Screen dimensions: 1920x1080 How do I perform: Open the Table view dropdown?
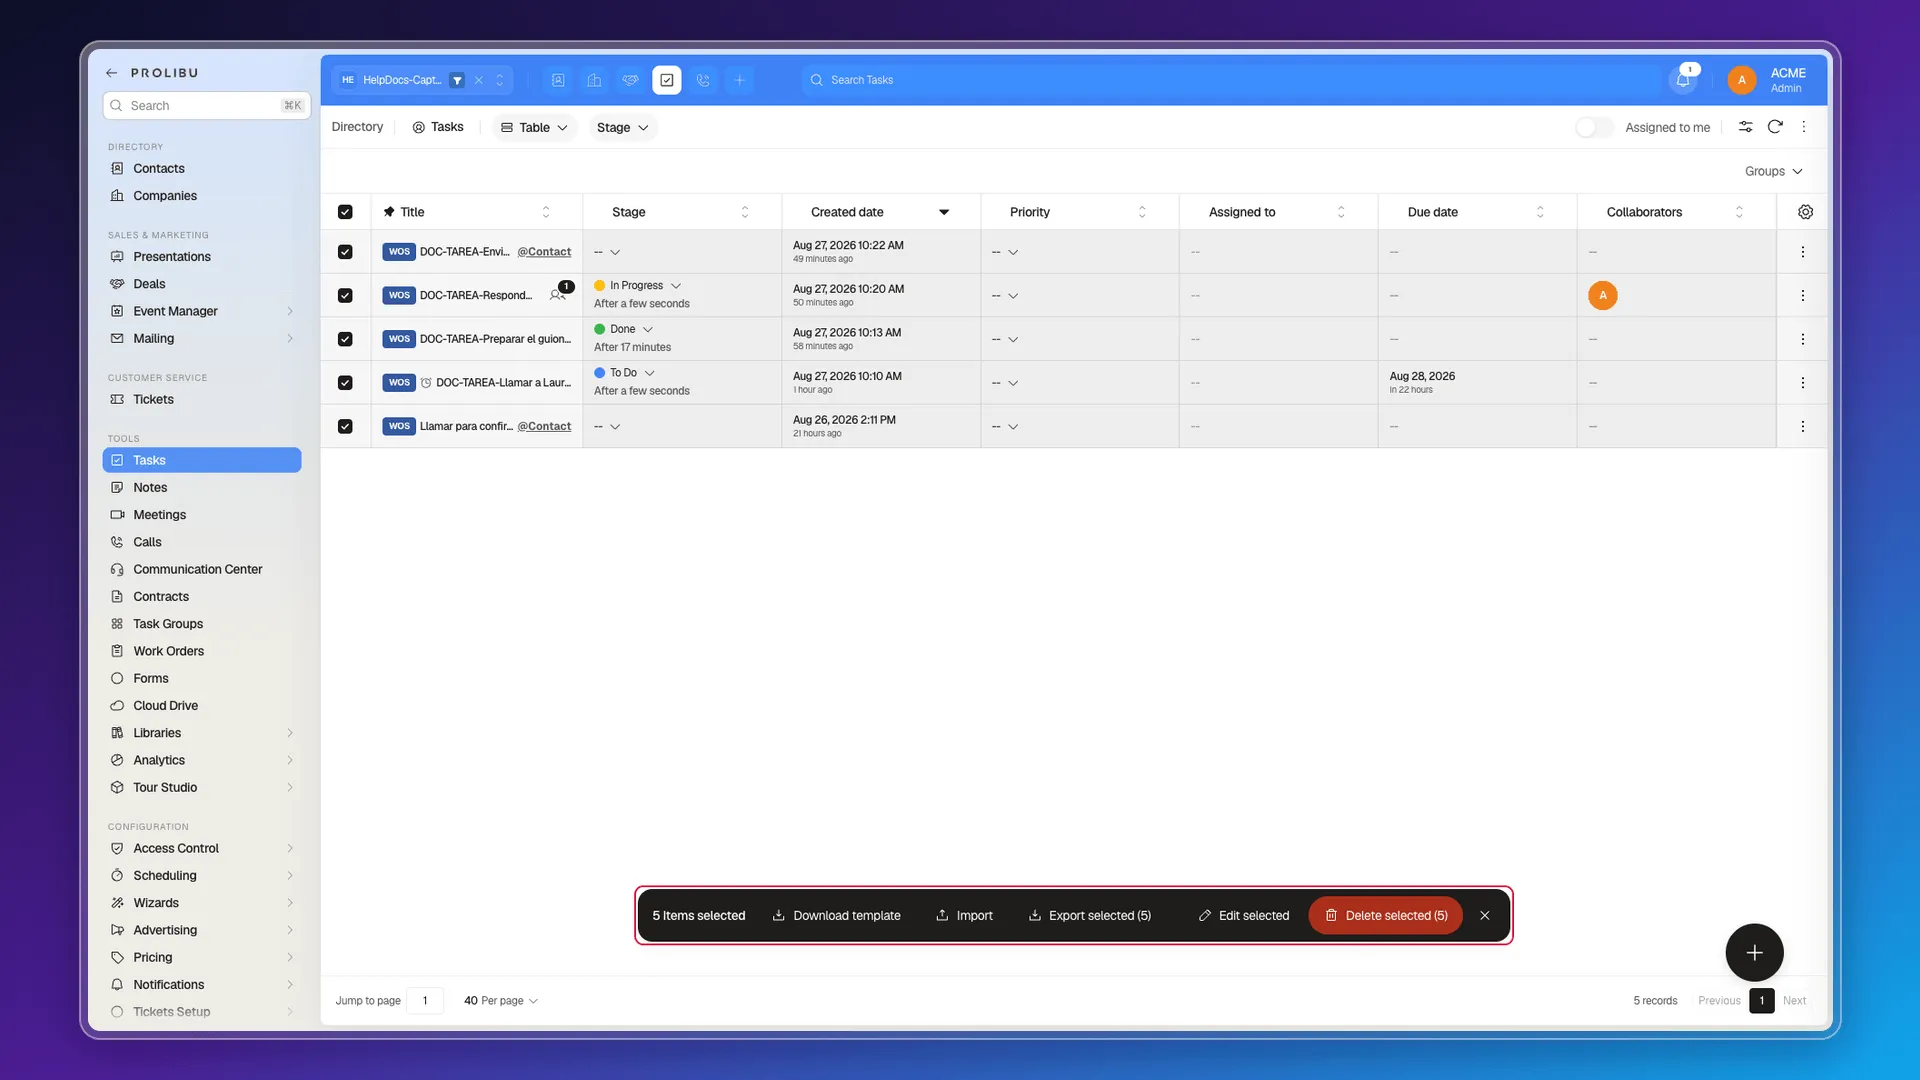tap(534, 127)
